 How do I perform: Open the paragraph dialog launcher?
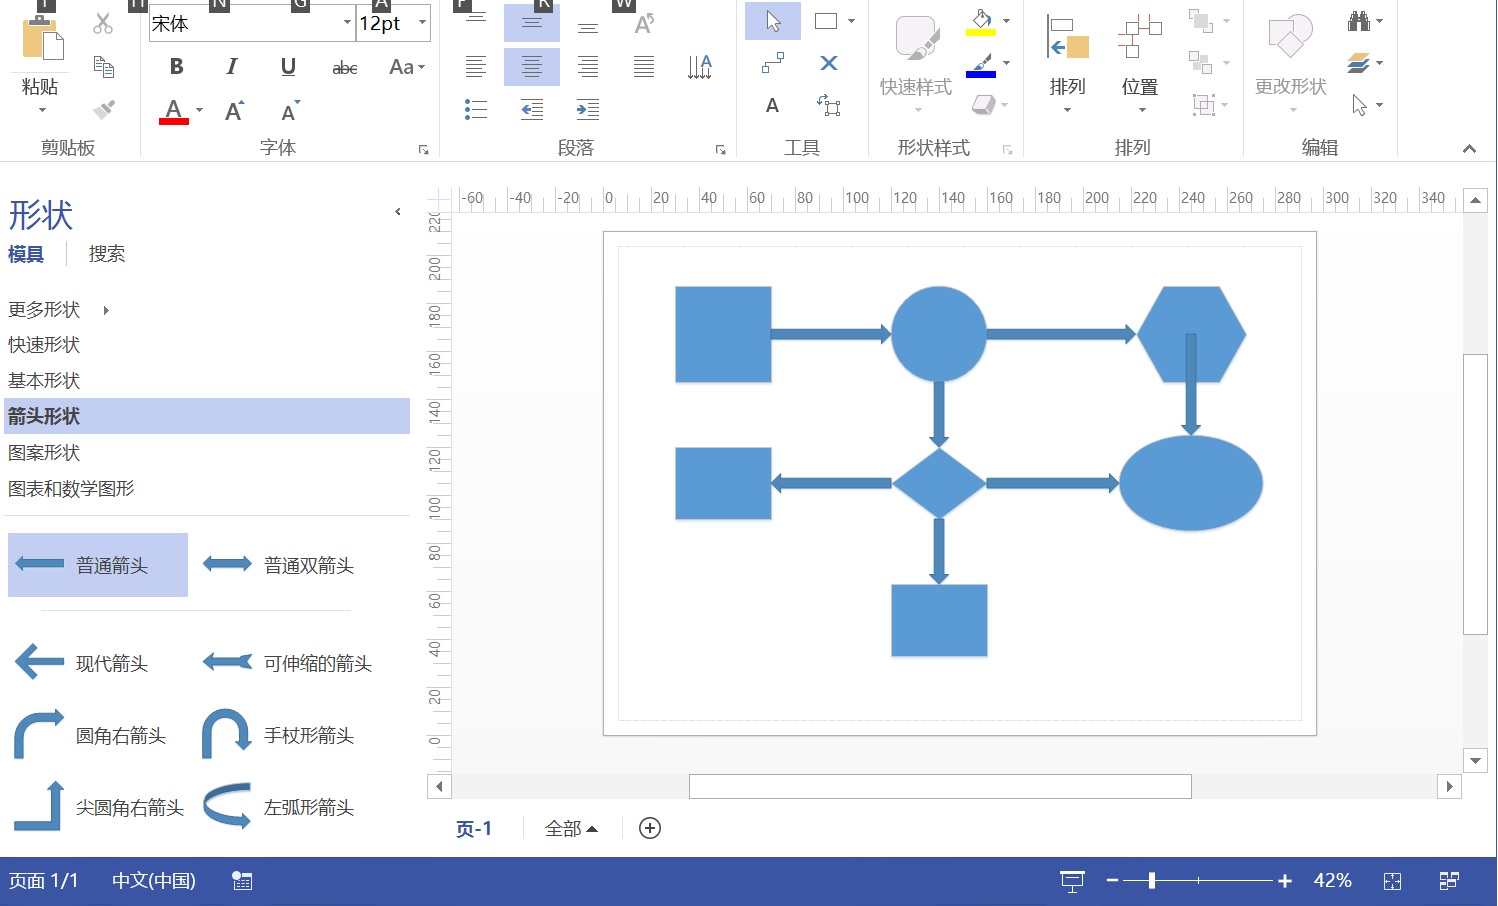(721, 150)
